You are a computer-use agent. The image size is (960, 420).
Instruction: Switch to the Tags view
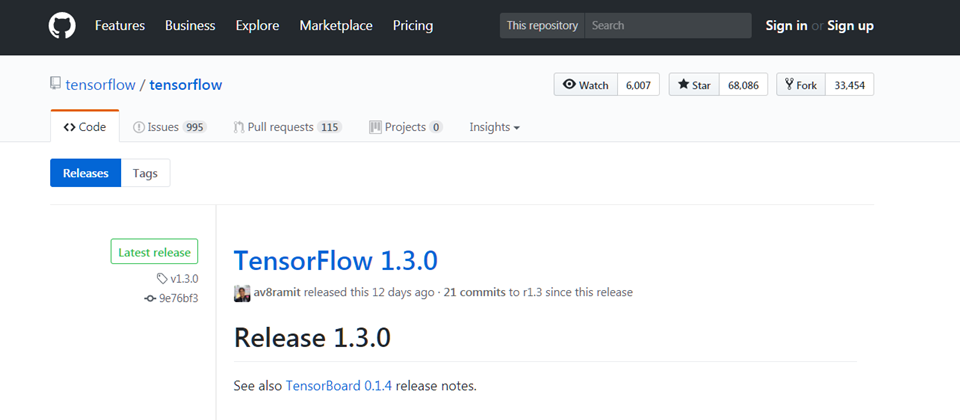(x=145, y=173)
